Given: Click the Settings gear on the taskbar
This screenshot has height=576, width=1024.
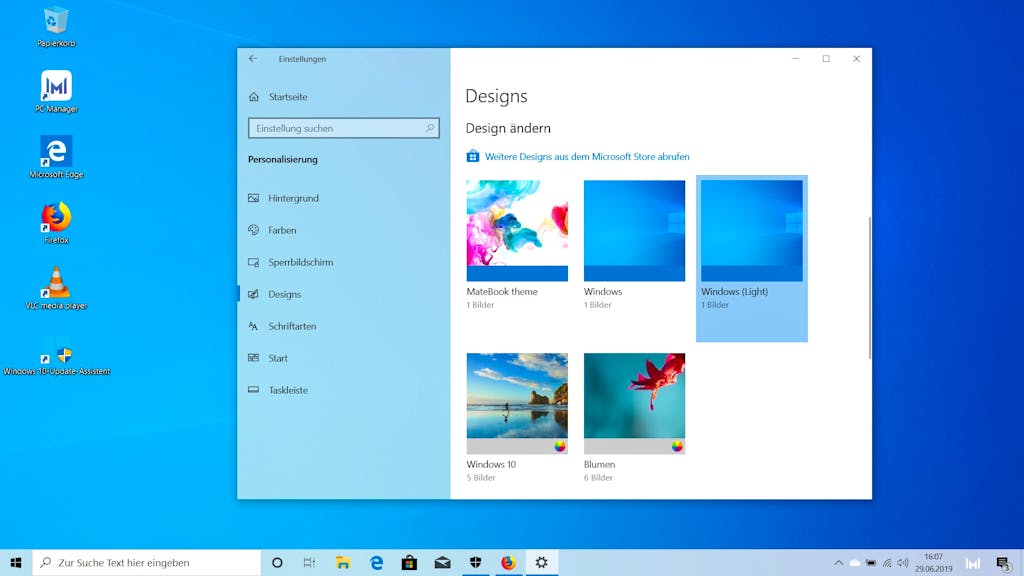Looking at the screenshot, I should [541, 562].
